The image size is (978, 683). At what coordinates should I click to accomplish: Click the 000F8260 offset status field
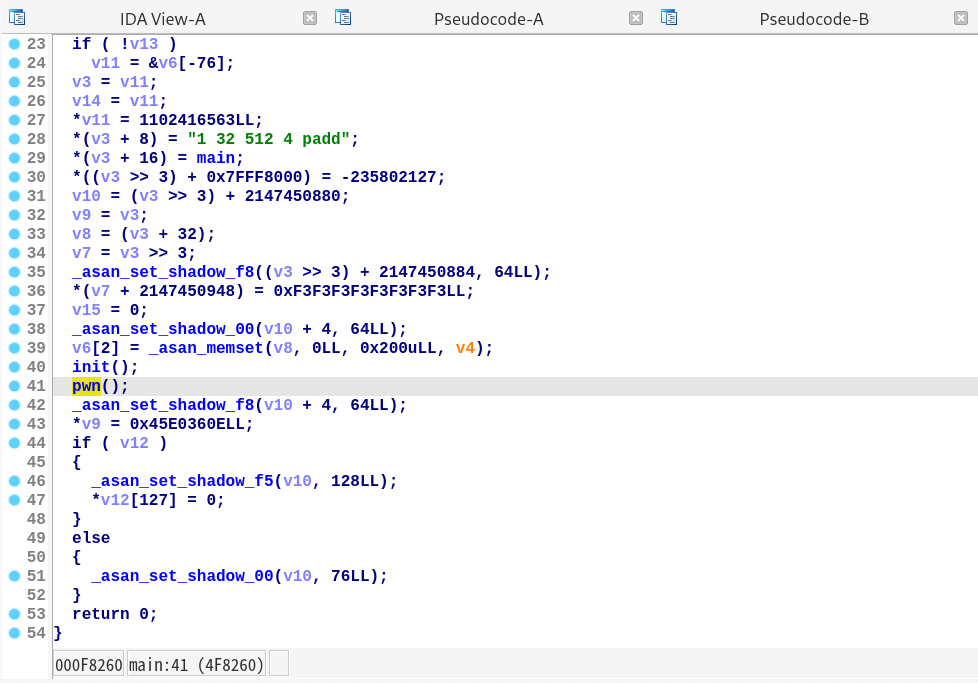point(88,664)
